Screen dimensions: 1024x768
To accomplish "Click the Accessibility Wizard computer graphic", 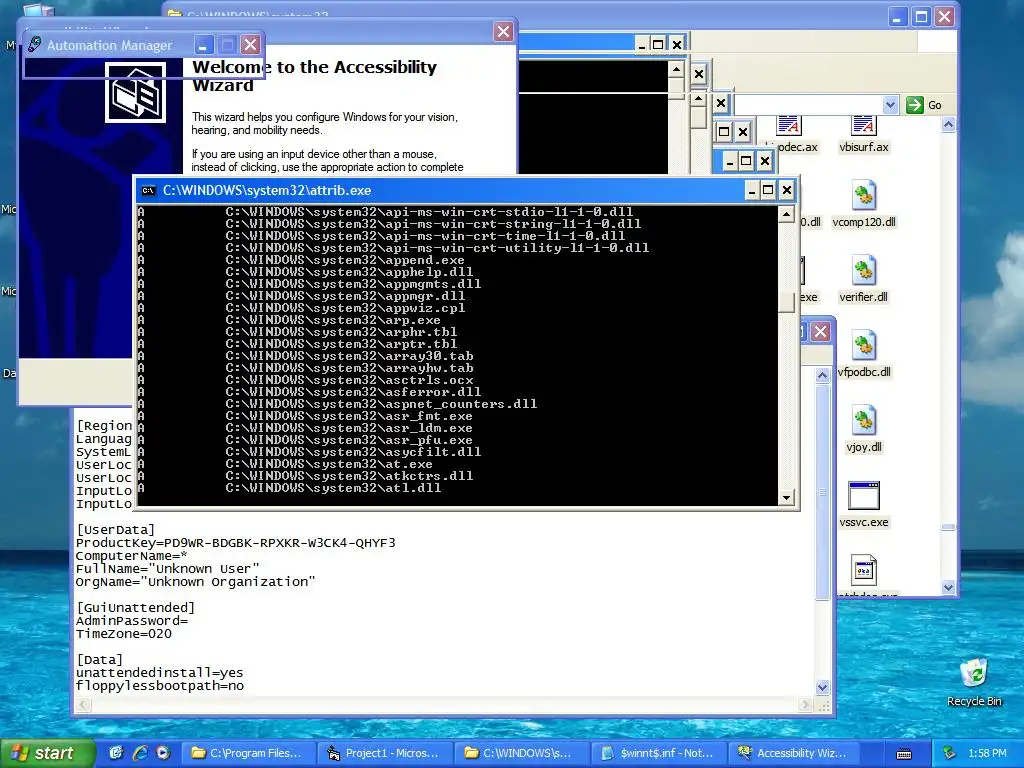I will 135,92.
